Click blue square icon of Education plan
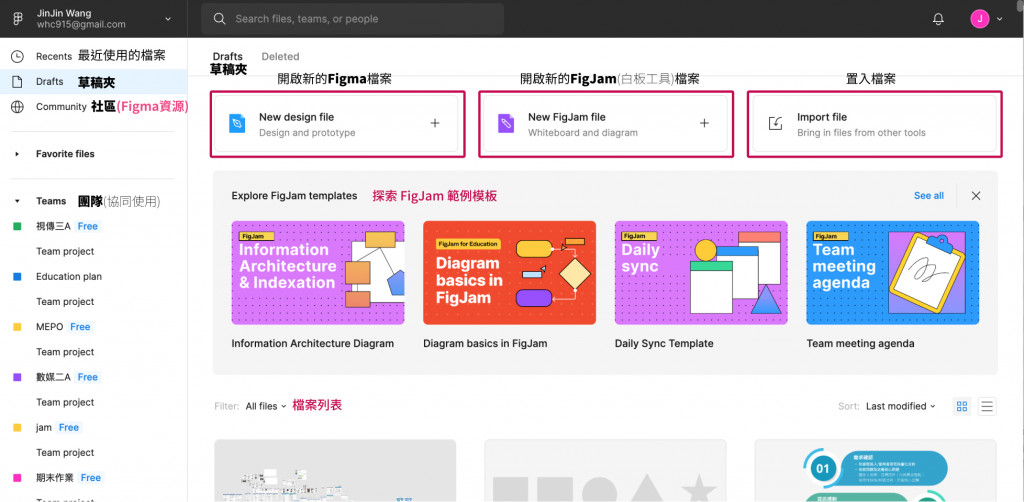 [18, 277]
